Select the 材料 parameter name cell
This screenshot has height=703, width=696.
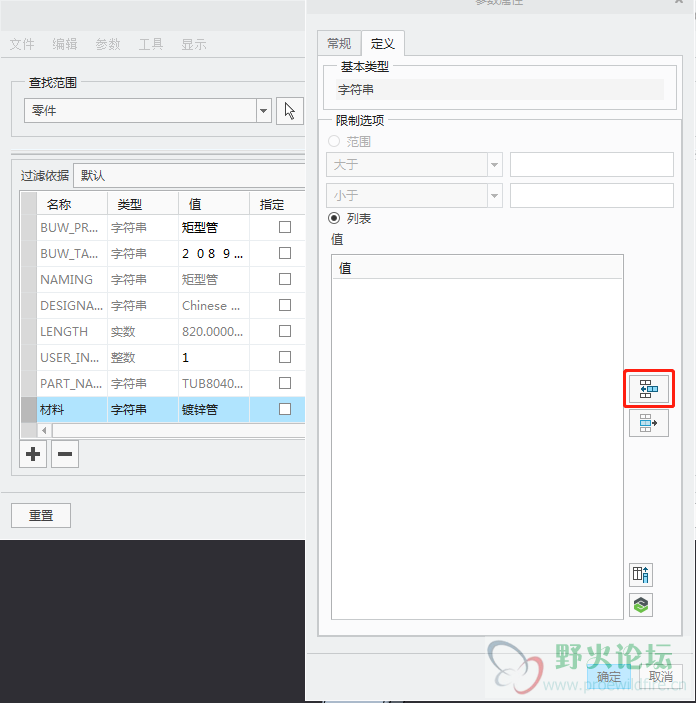72,409
